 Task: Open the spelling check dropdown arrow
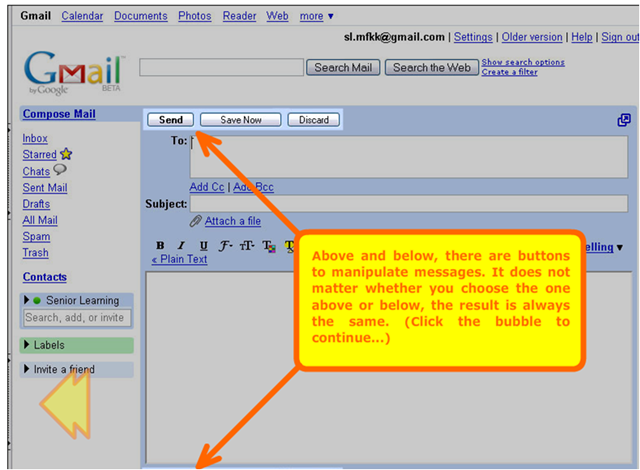click(x=620, y=248)
